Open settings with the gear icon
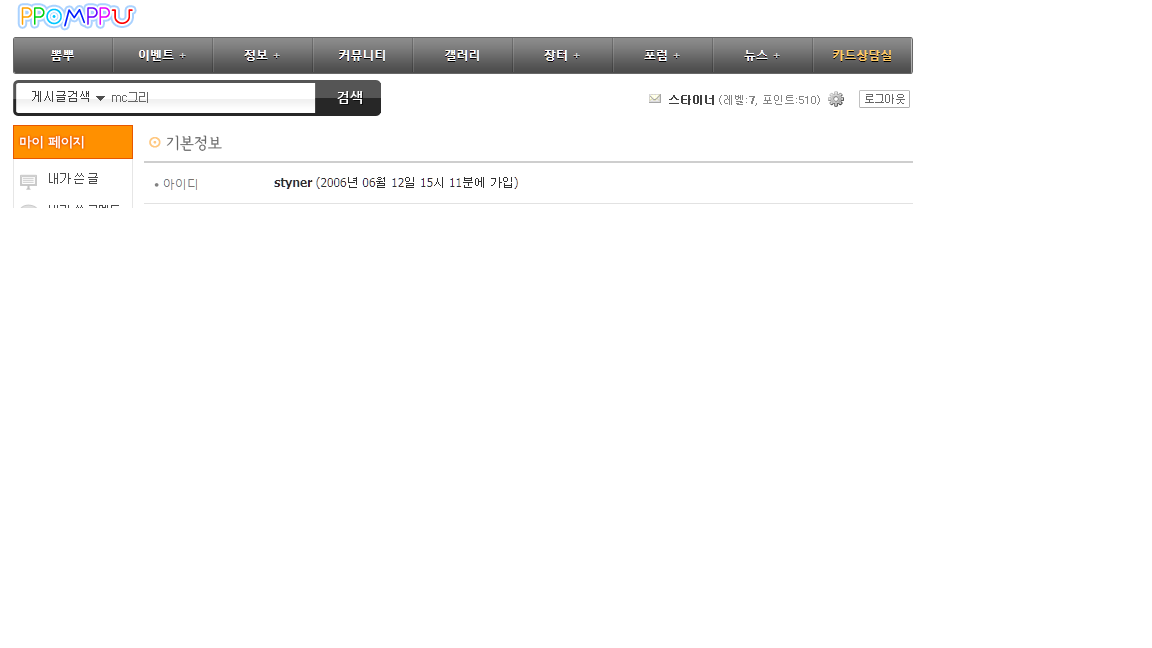1152x648 pixels. tap(836, 99)
